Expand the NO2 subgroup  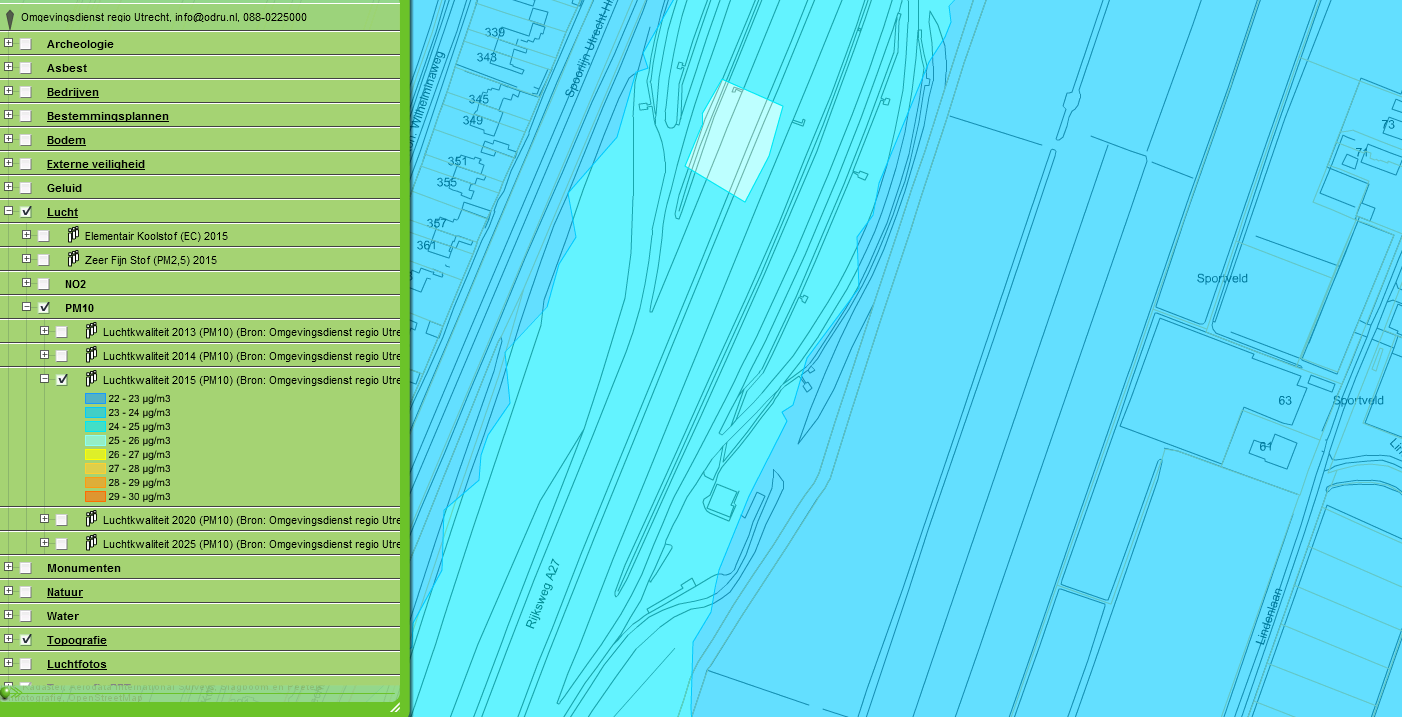click(26, 283)
